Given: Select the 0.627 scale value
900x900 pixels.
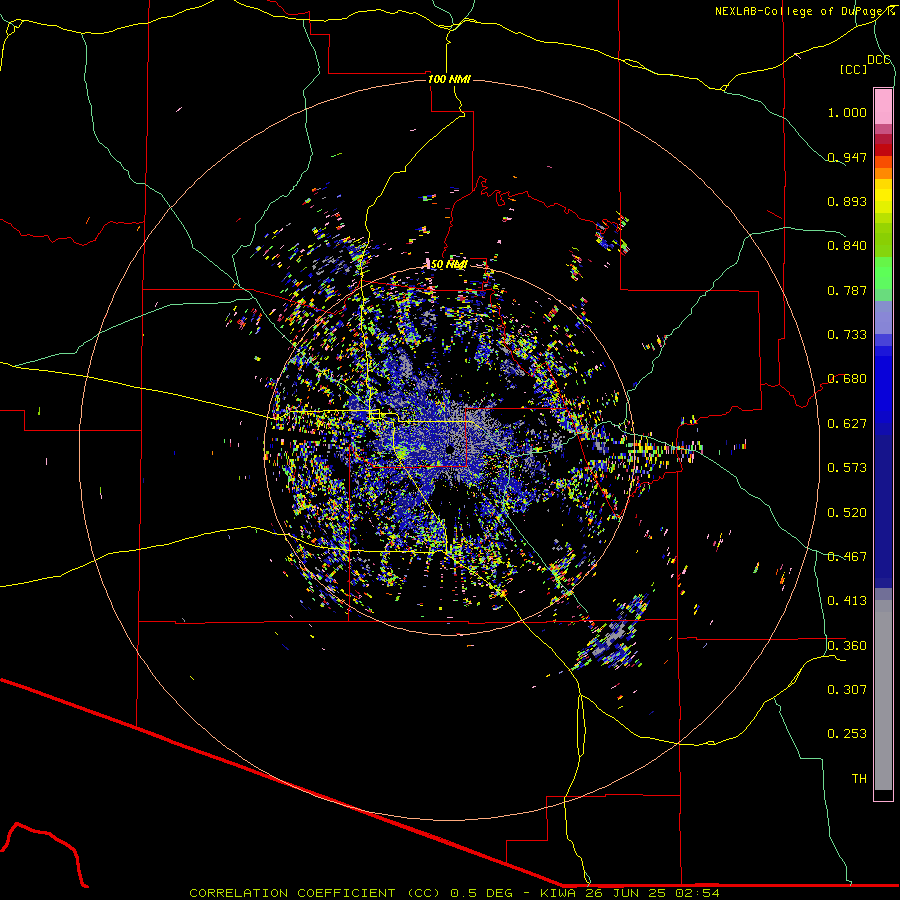Looking at the screenshot, I should tap(847, 424).
